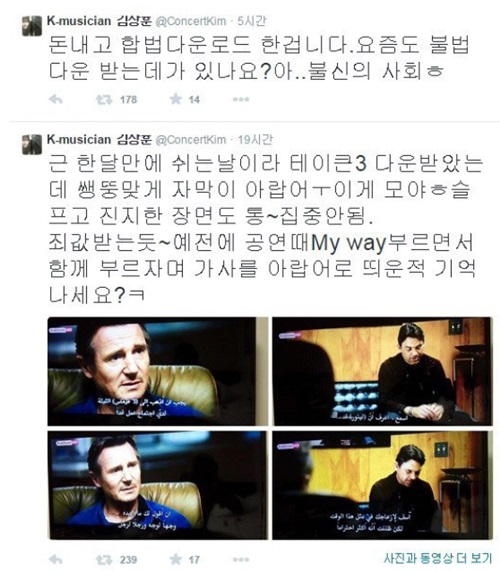Screen dimensions: 500x571
Task: Open the @ConcertKim handle in second tweet
Action: pyautogui.click(x=191, y=140)
